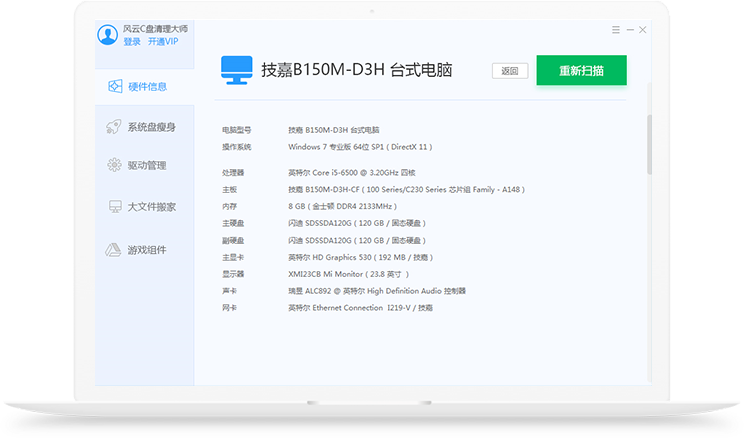Click the 主显卡 label
The width and height of the screenshot is (744, 438).
233,258
